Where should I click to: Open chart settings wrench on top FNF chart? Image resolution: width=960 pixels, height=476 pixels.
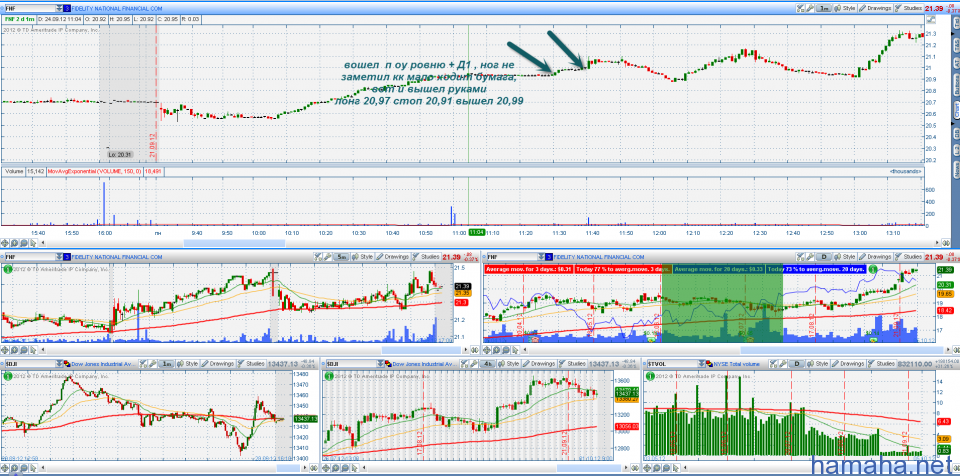810,8
